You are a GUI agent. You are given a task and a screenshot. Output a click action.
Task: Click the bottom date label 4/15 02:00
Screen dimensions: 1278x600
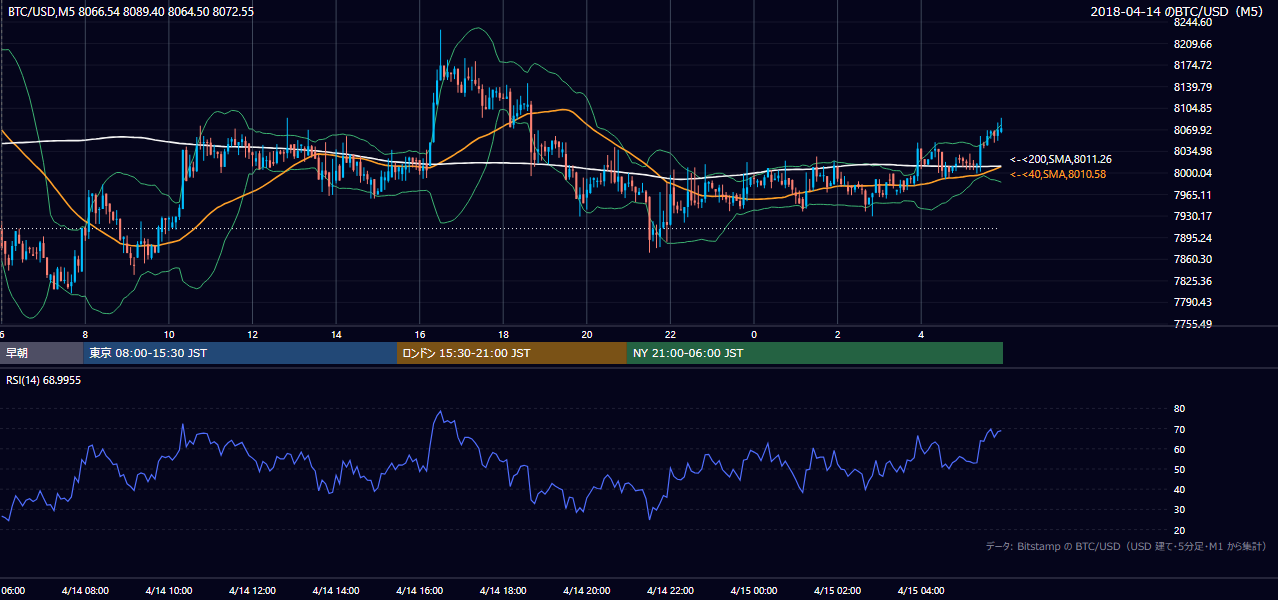coord(837,591)
